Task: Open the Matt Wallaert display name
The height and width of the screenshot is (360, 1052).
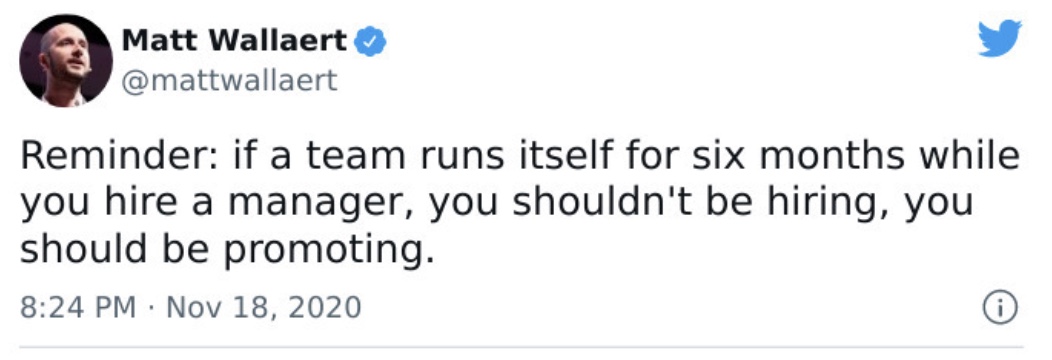Action: point(234,42)
